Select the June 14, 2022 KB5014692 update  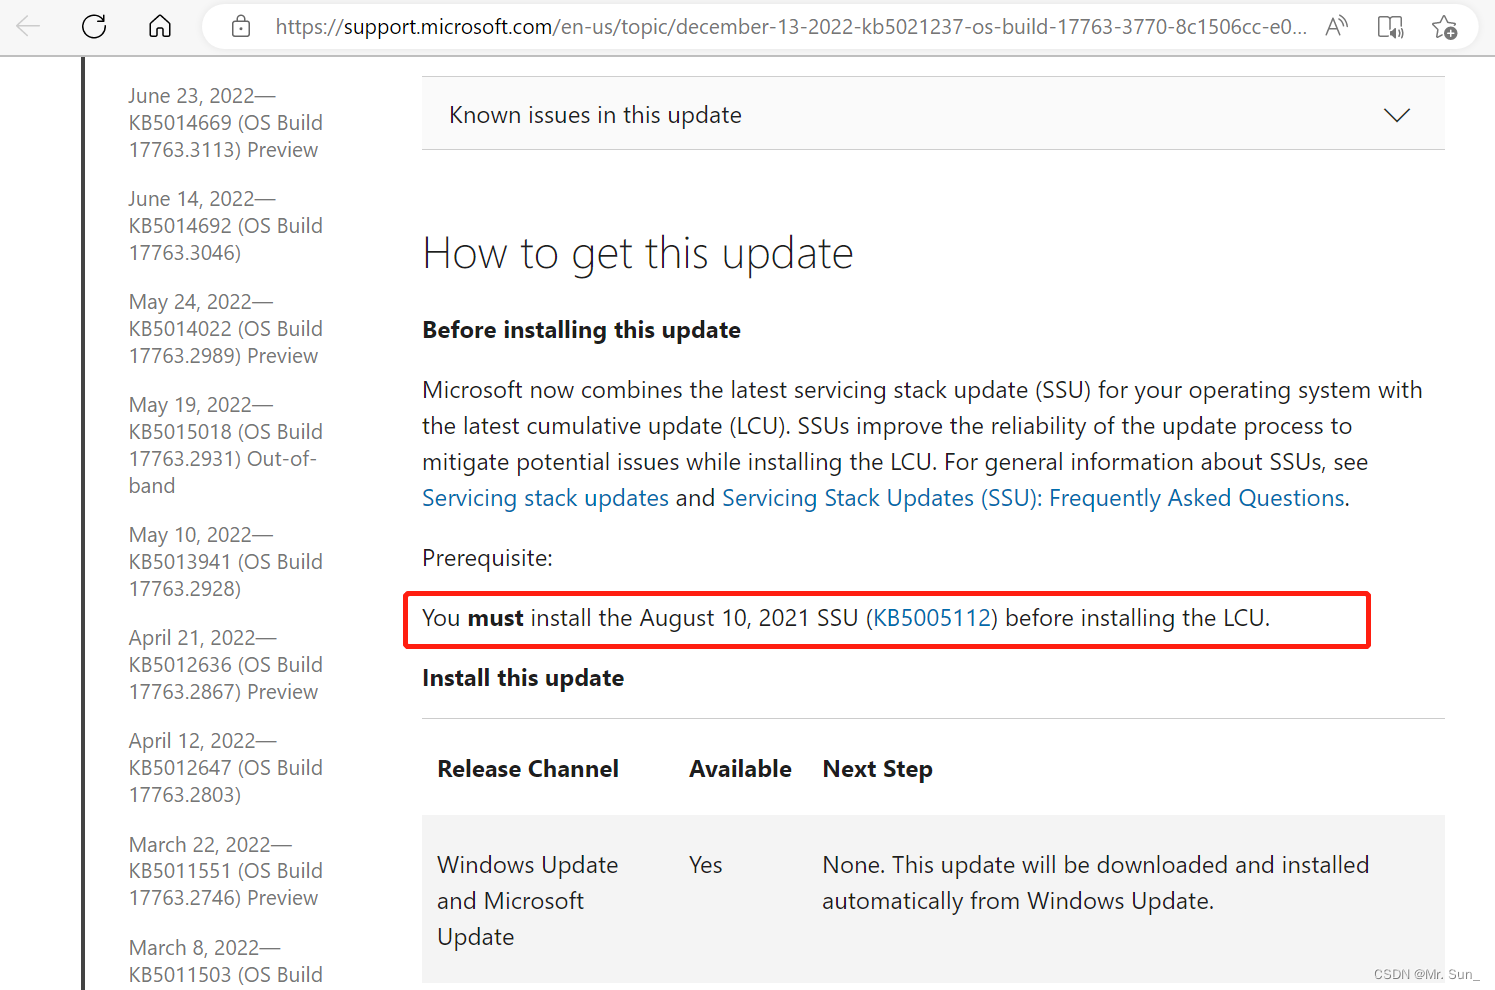coord(225,225)
